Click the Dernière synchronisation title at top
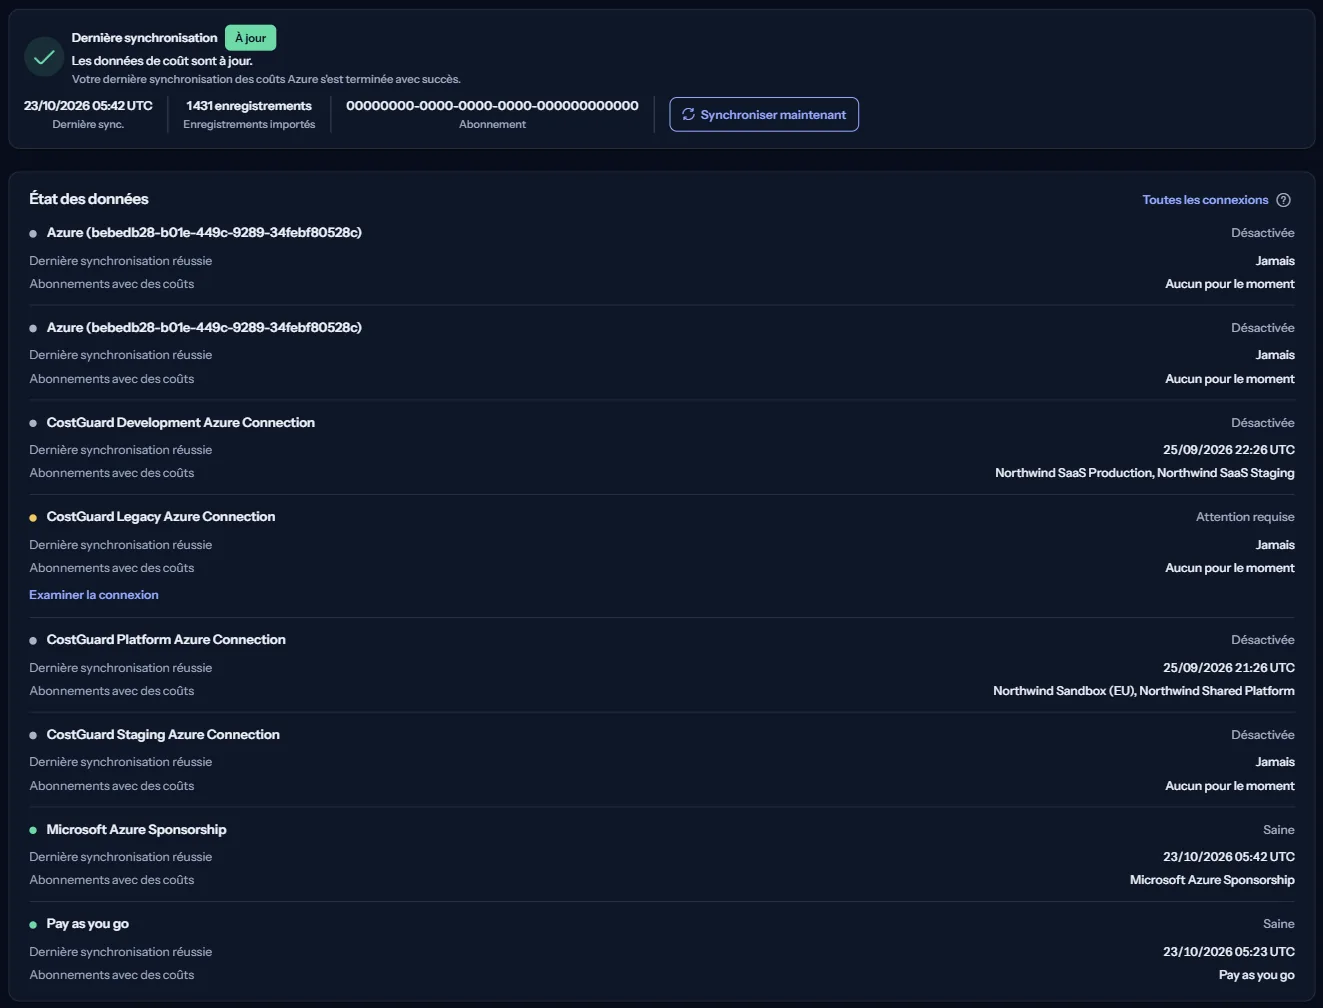1323x1008 pixels. coord(145,38)
